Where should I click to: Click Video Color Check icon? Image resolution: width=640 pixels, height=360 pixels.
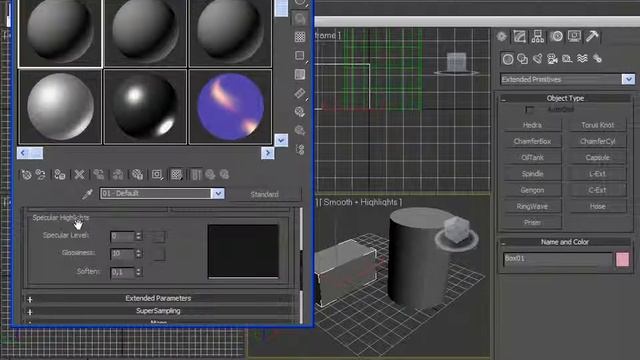click(300, 74)
